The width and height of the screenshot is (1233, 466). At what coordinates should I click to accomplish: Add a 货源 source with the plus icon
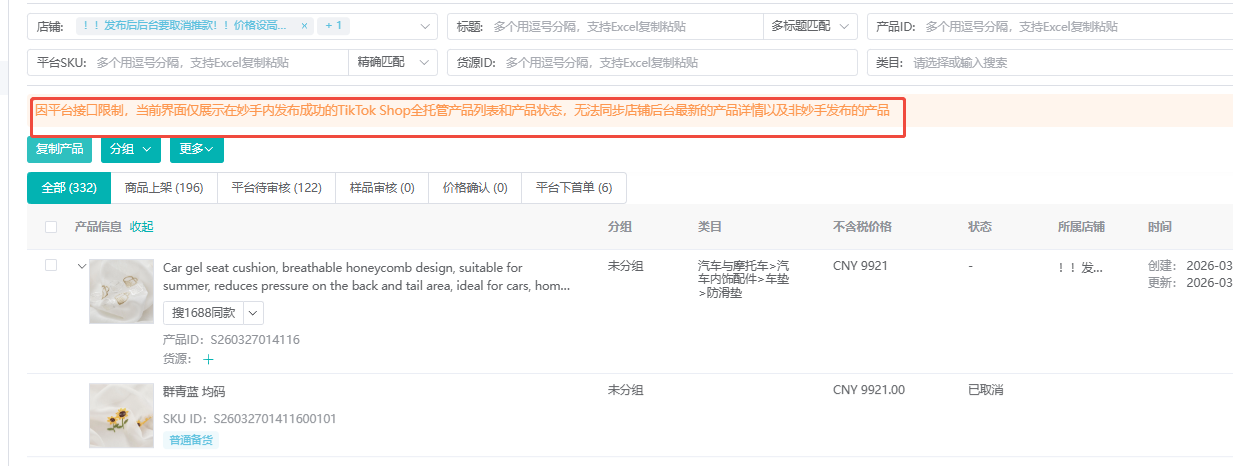tap(208, 359)
